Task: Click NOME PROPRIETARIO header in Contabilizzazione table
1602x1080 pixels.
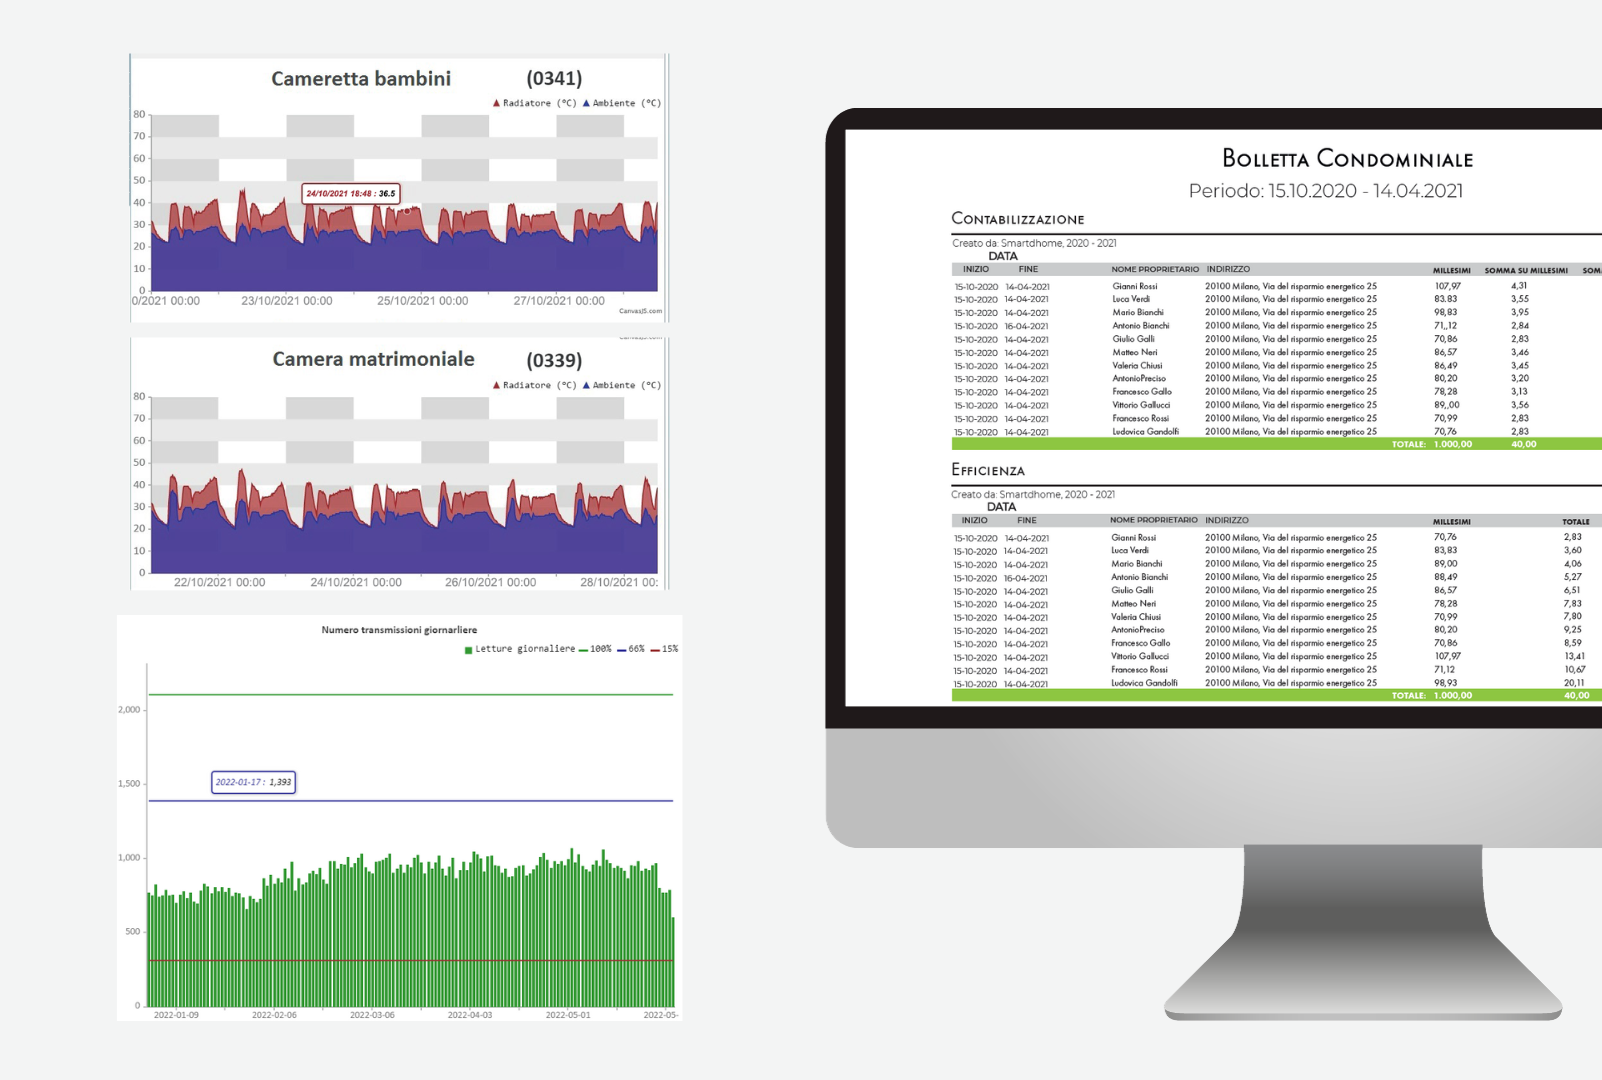Action: (1155, 269)
